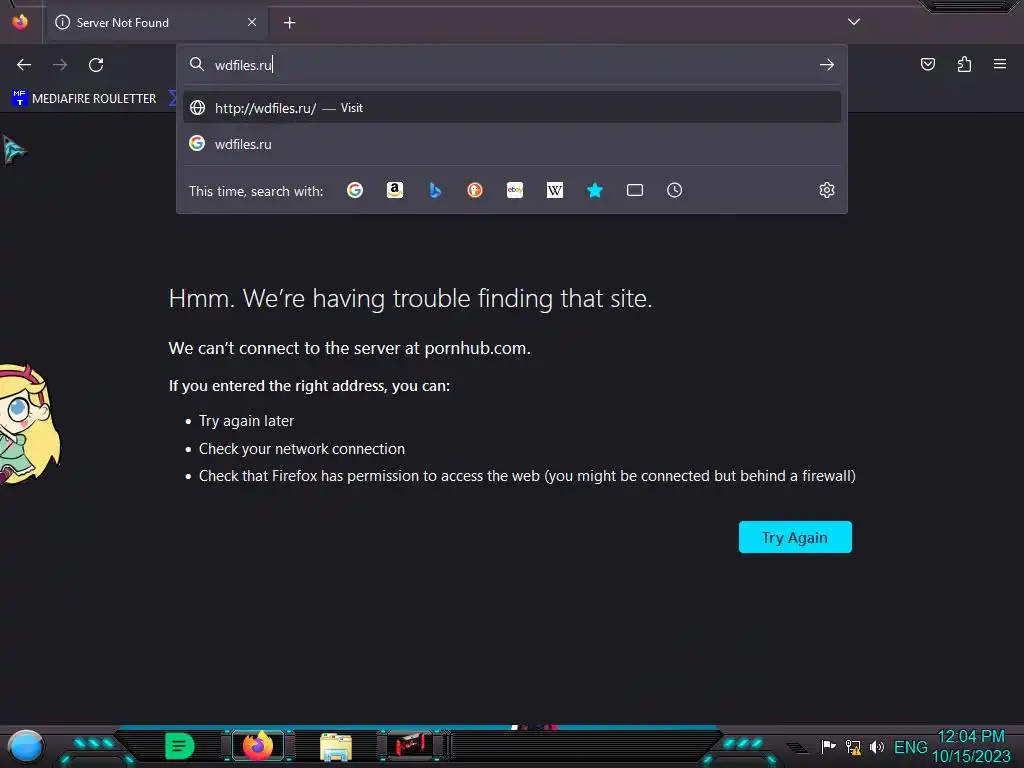This screenshot has height=768, width=1024.
Task: Click the search magnifier in address bar
Action: pos(197,64)
